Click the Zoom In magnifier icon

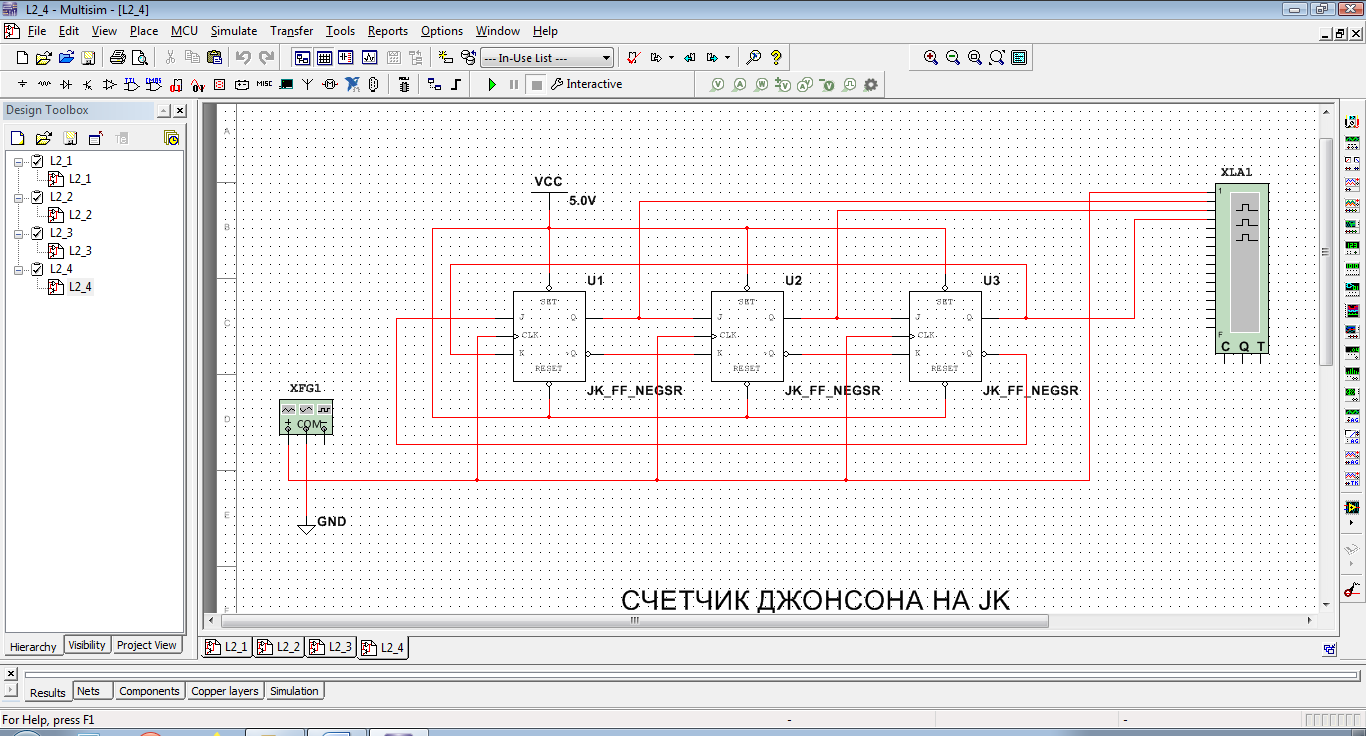pyautogui.click(x=931, y=58)
